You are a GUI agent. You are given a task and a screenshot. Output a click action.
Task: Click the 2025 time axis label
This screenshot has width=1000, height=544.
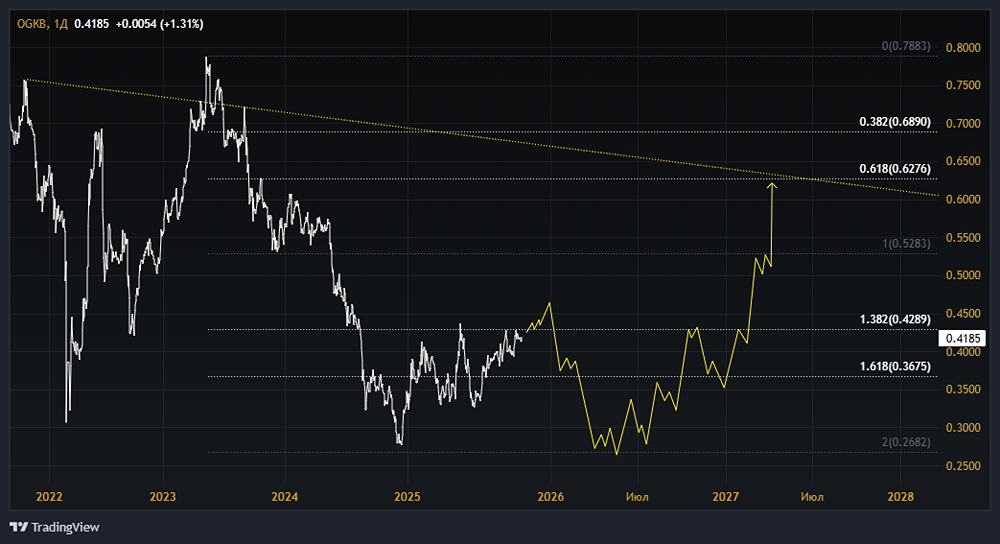pyautogui.click(x=408, y=497)
